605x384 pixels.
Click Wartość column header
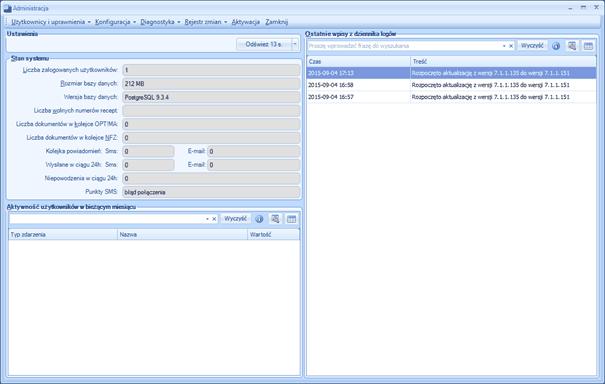[x=274, y=234]
